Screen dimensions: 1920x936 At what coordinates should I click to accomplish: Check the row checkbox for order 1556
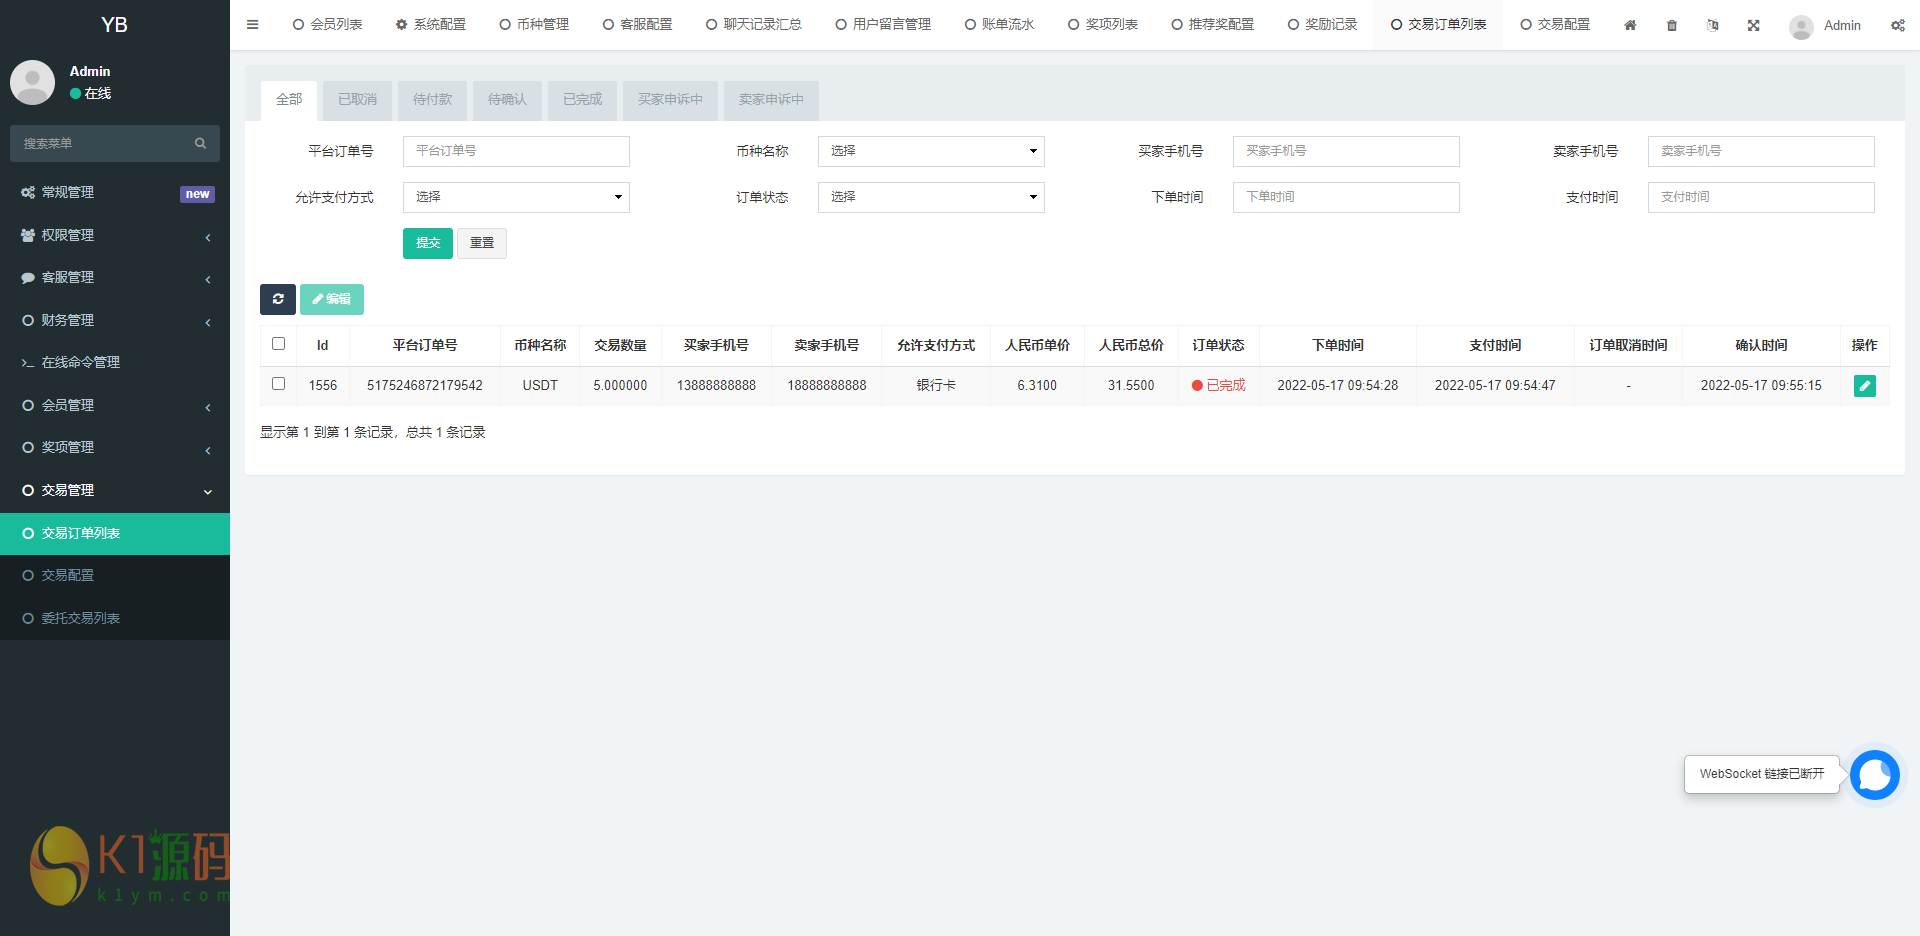coord(279,383)
